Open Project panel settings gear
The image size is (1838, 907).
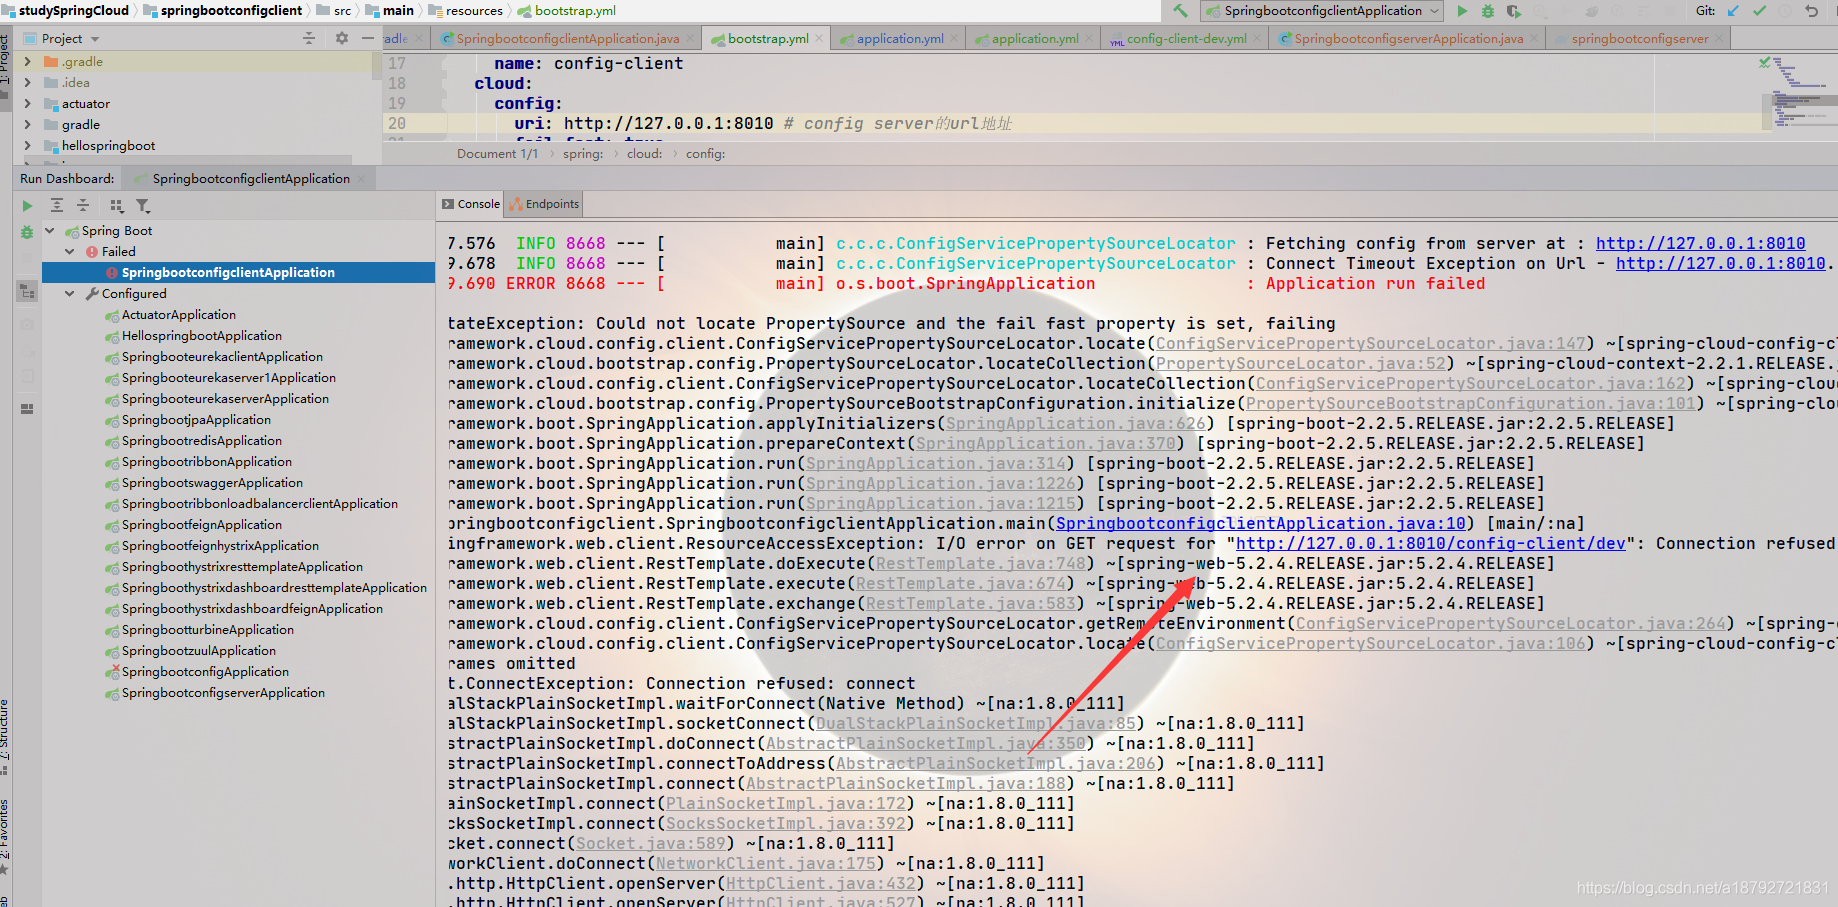[x=342, y=38]
